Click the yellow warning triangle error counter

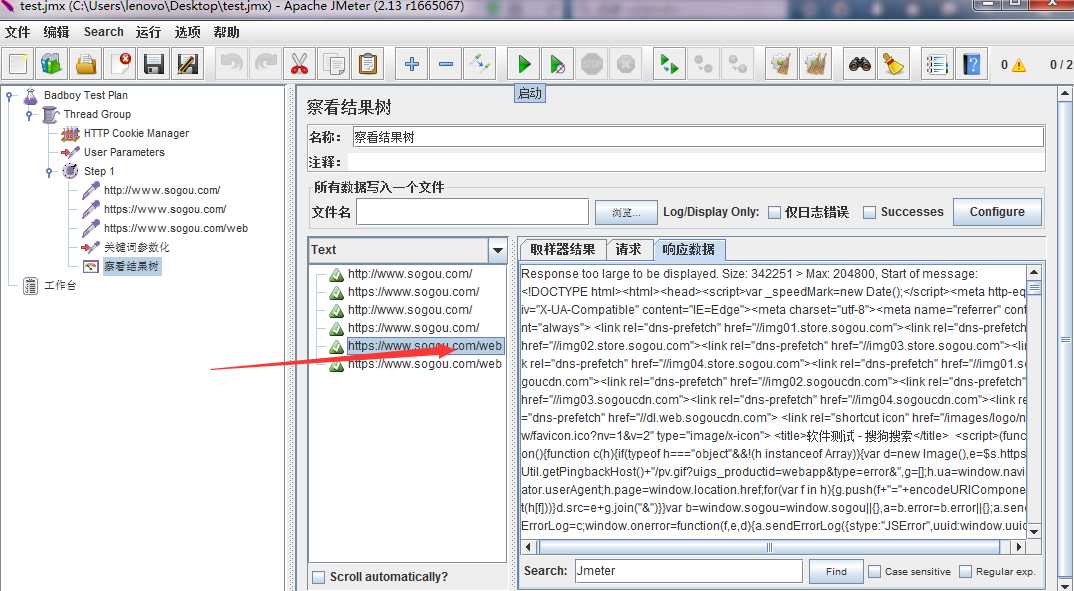[x=1019, y=65]
